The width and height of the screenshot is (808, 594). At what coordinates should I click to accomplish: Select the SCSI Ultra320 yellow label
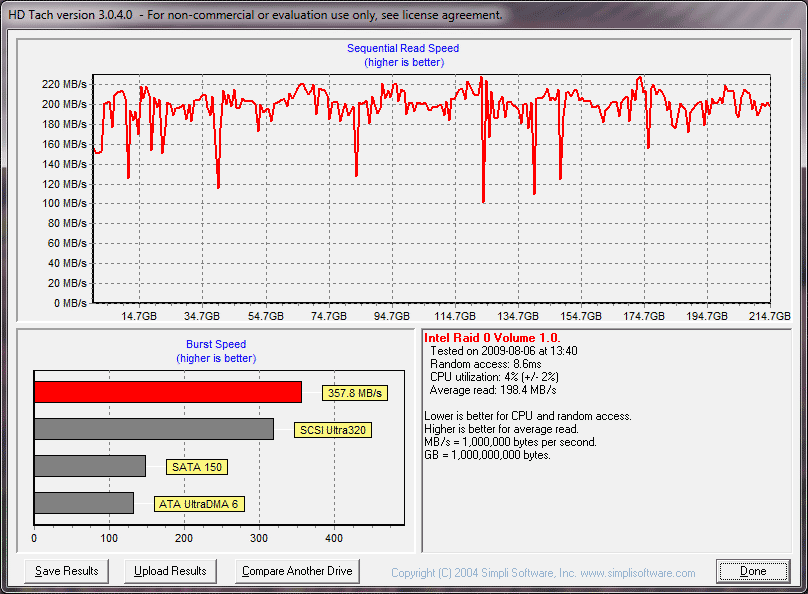pyautogui.click(x=331, y=430)
